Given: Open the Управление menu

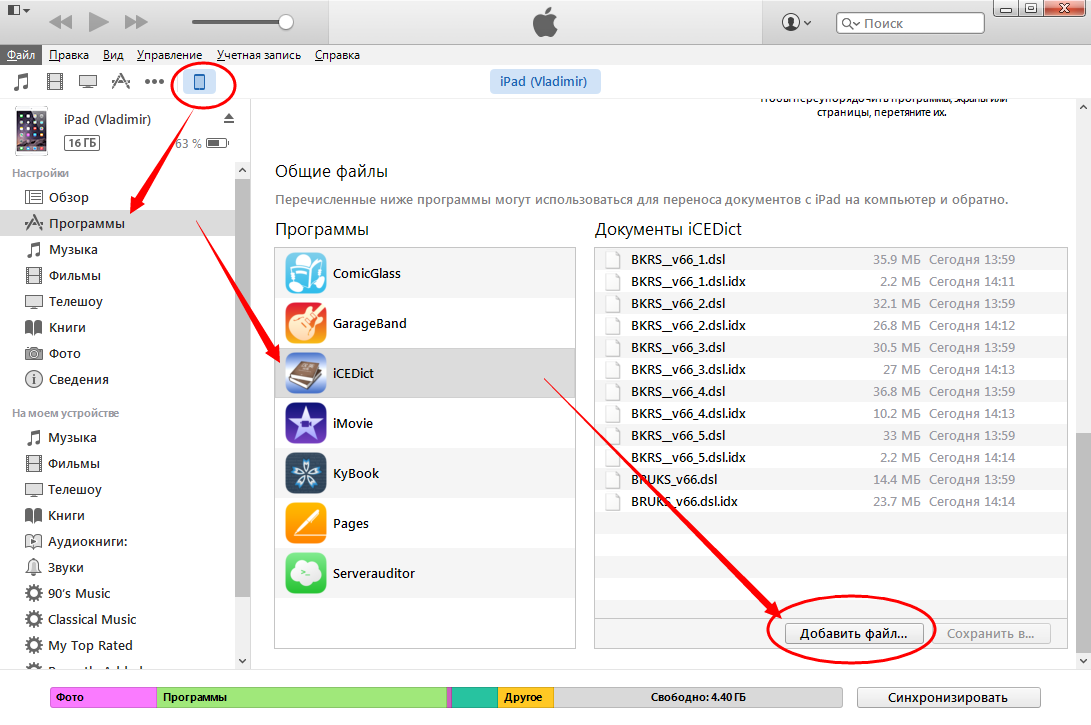Looking at the screenshot, I should coord(169,55).
